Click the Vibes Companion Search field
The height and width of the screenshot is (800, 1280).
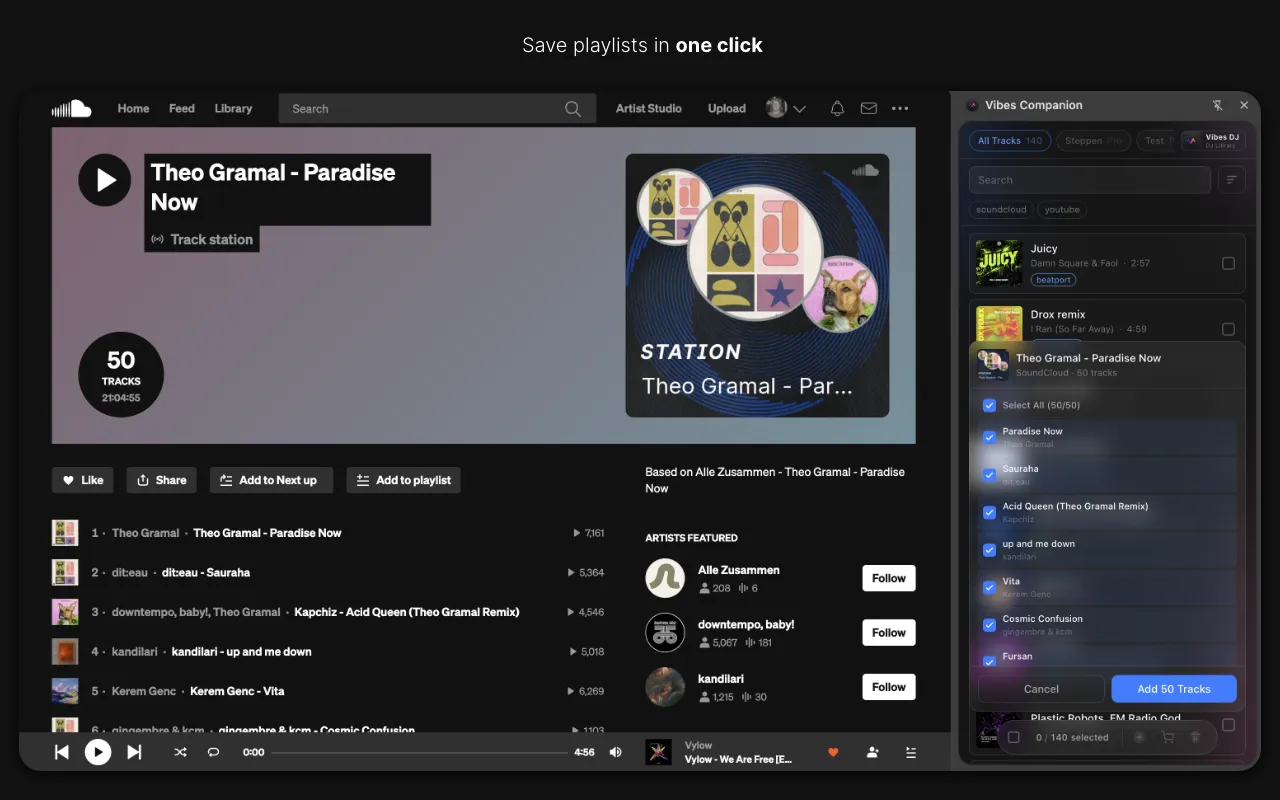(1090, 180)
